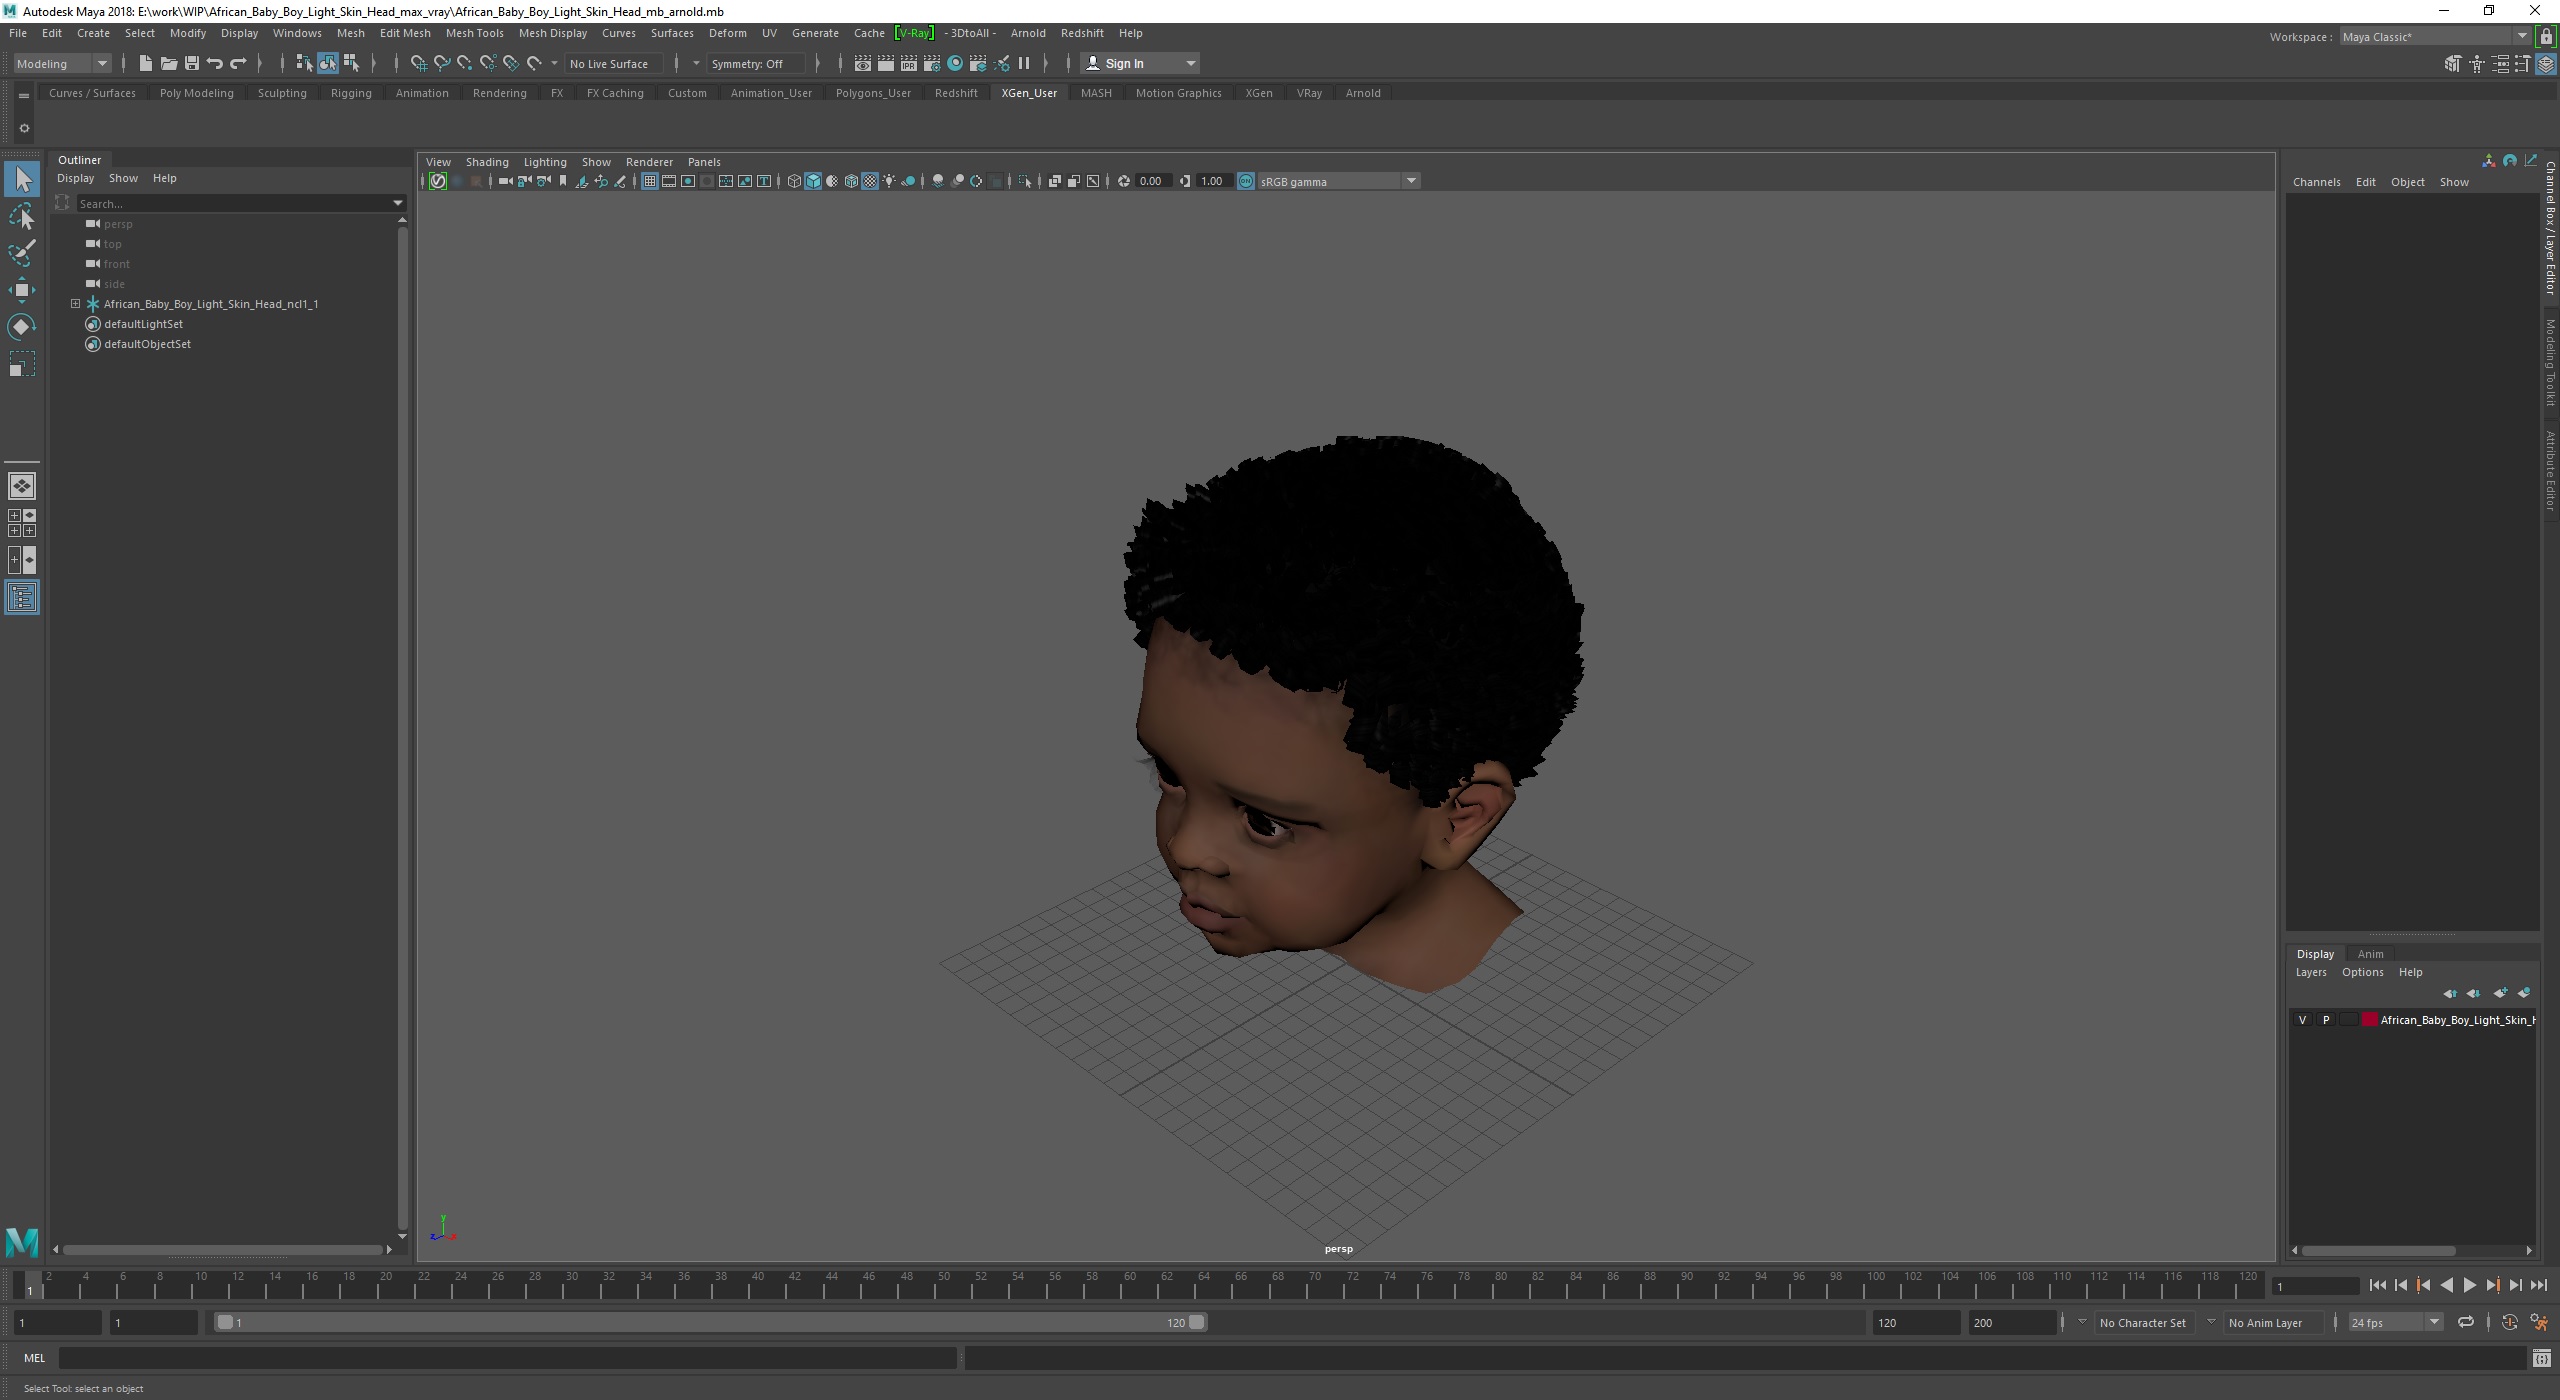Select by hierarchy mode icon
2560x1400 pixels.
(304, 63)
